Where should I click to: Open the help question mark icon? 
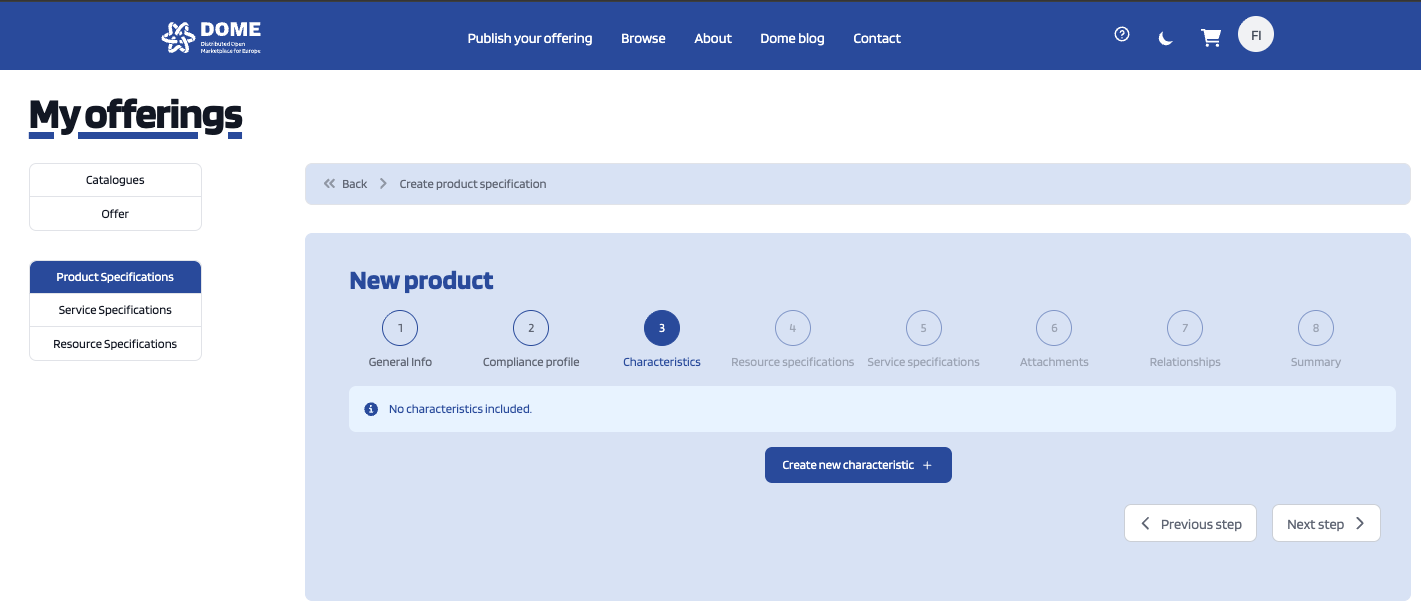(x=1122, y=35)
